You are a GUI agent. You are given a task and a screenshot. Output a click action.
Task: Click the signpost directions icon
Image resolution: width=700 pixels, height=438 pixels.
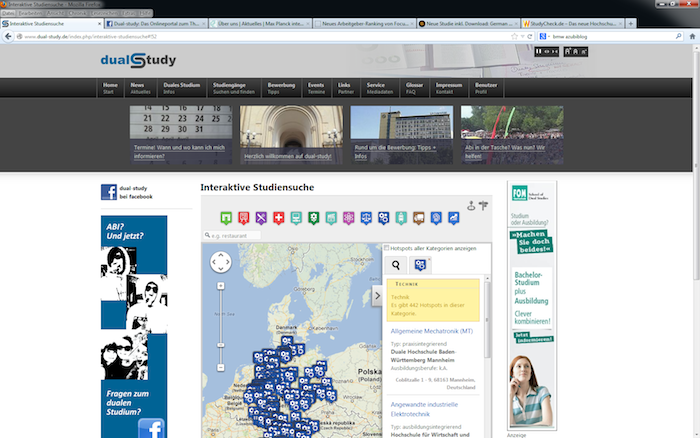coord(483,205)
